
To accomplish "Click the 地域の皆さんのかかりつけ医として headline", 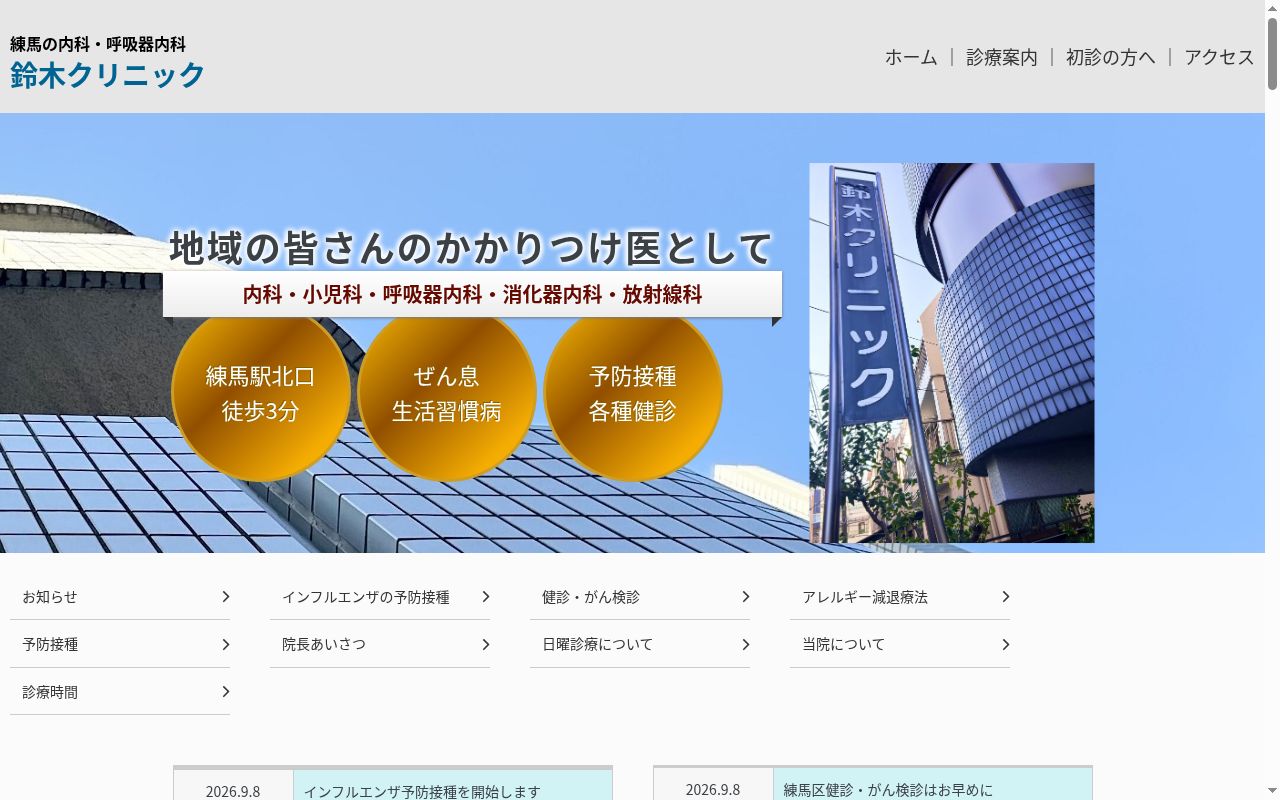I will pyautogui.click(x=471, y=248).
